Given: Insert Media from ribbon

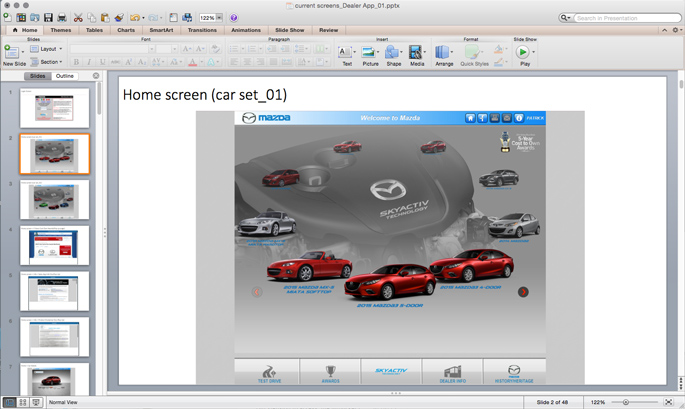Looking at the screenshot, I should pyautogui.click(x=417, y=55).
